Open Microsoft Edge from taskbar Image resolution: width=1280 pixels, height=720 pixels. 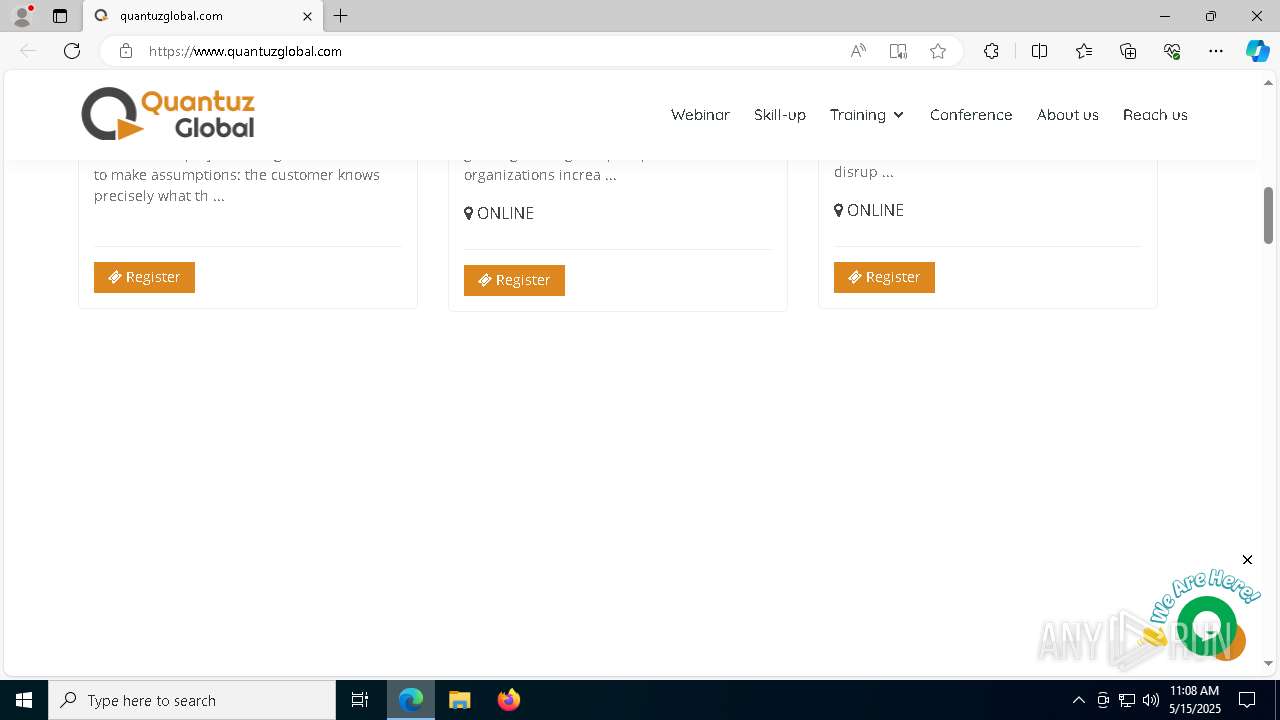[411, 700]
